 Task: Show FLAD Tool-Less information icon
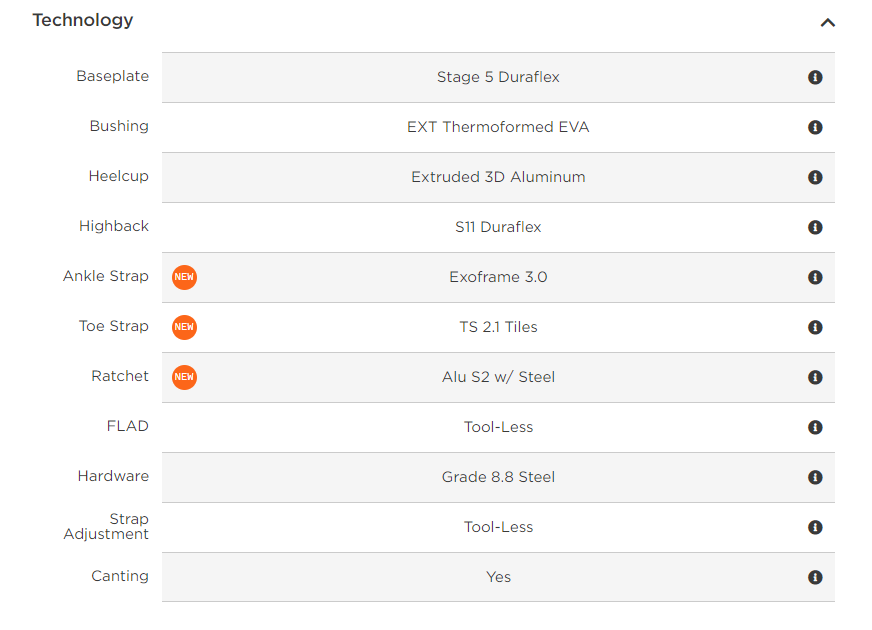point(815,428)
